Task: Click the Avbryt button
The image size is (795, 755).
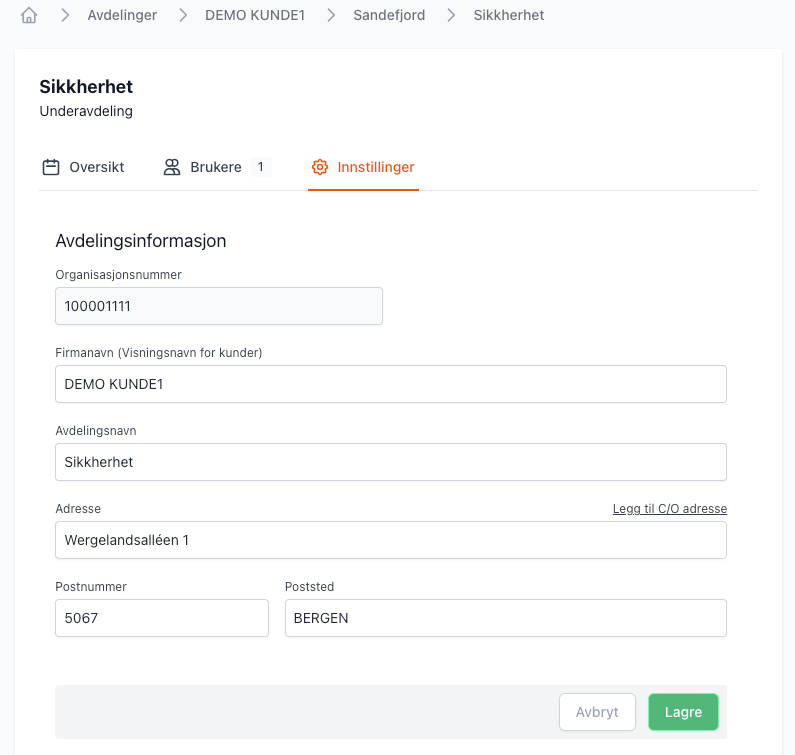Action: point(597,713)
